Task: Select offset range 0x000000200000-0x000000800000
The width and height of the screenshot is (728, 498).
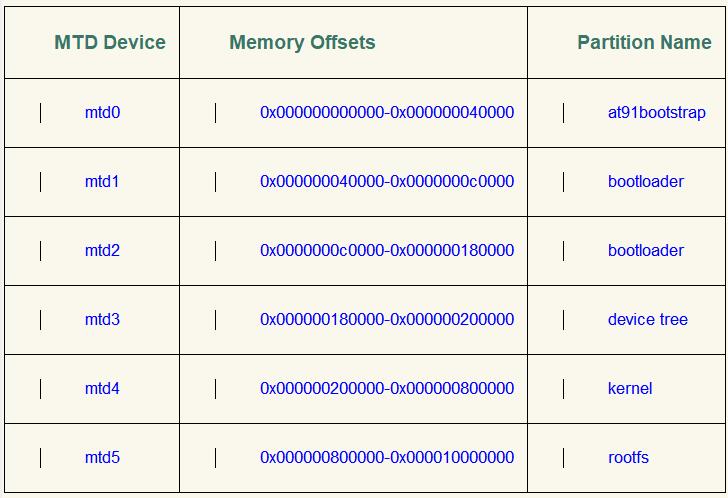Action: (387, 389)
